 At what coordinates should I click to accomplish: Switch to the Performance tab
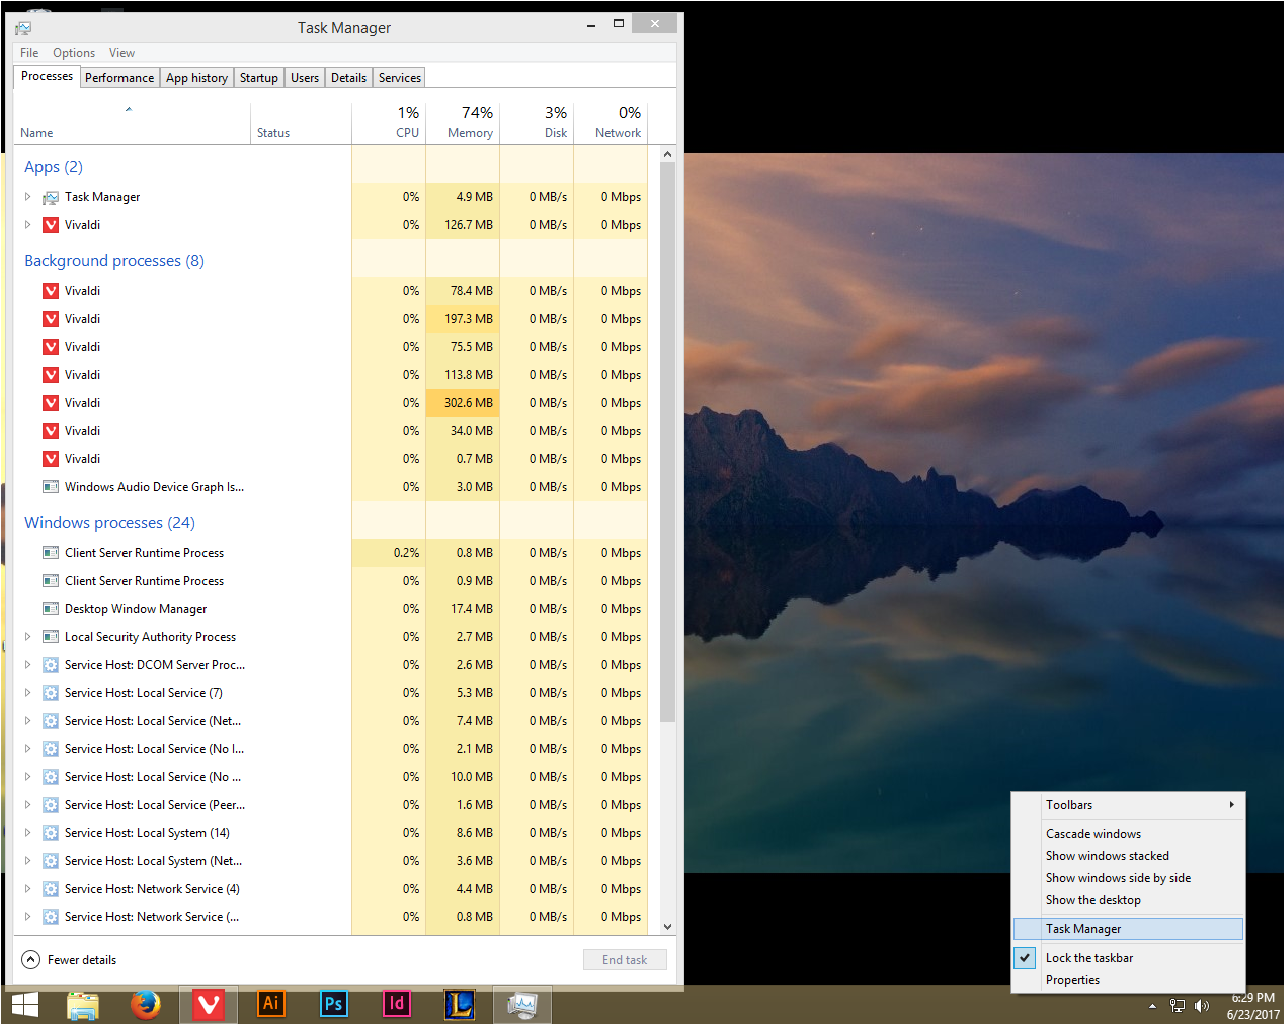click(x=119, y=78)
